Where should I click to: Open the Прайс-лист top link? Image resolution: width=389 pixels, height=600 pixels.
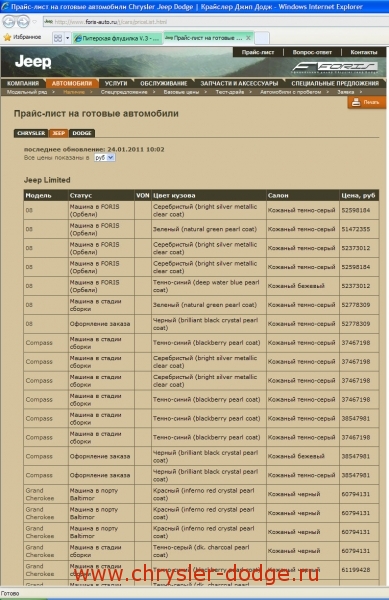pyautogui.click(x=258, y=52)
